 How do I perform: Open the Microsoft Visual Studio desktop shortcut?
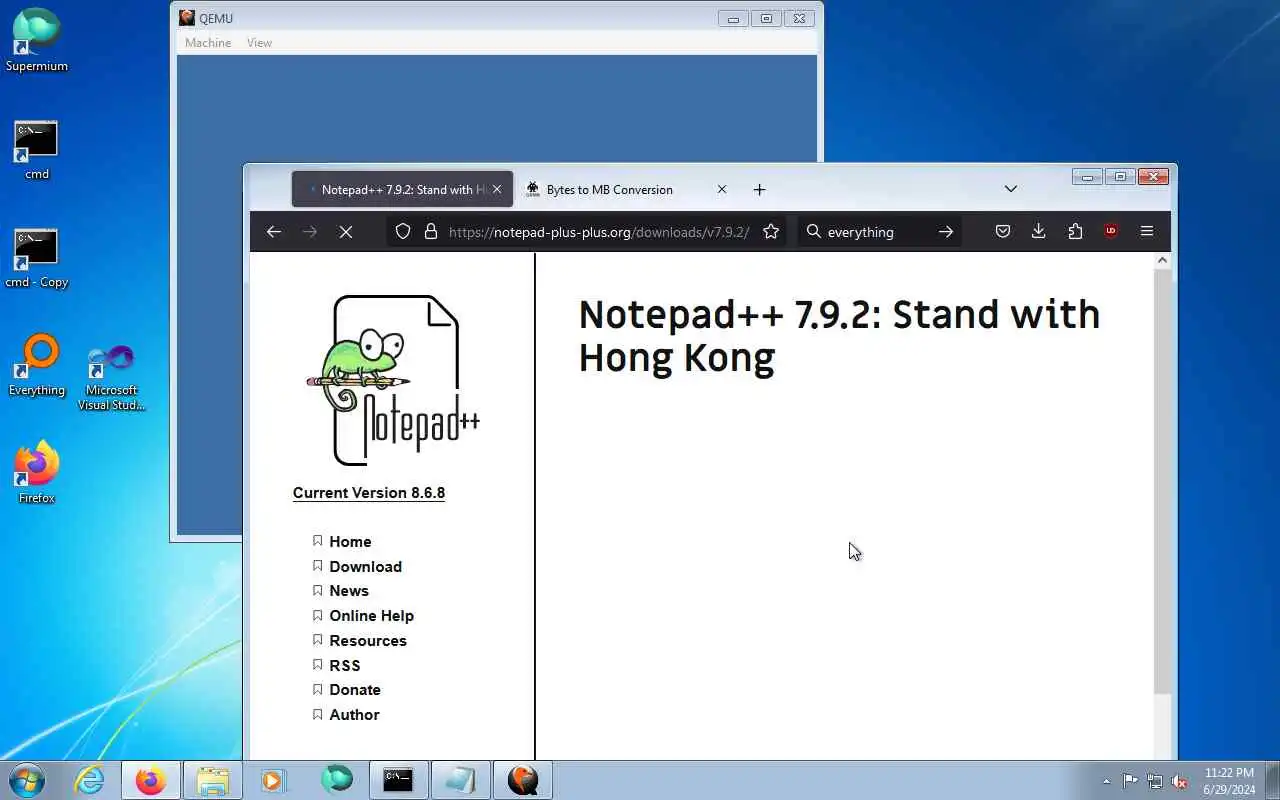click(111, 378)
